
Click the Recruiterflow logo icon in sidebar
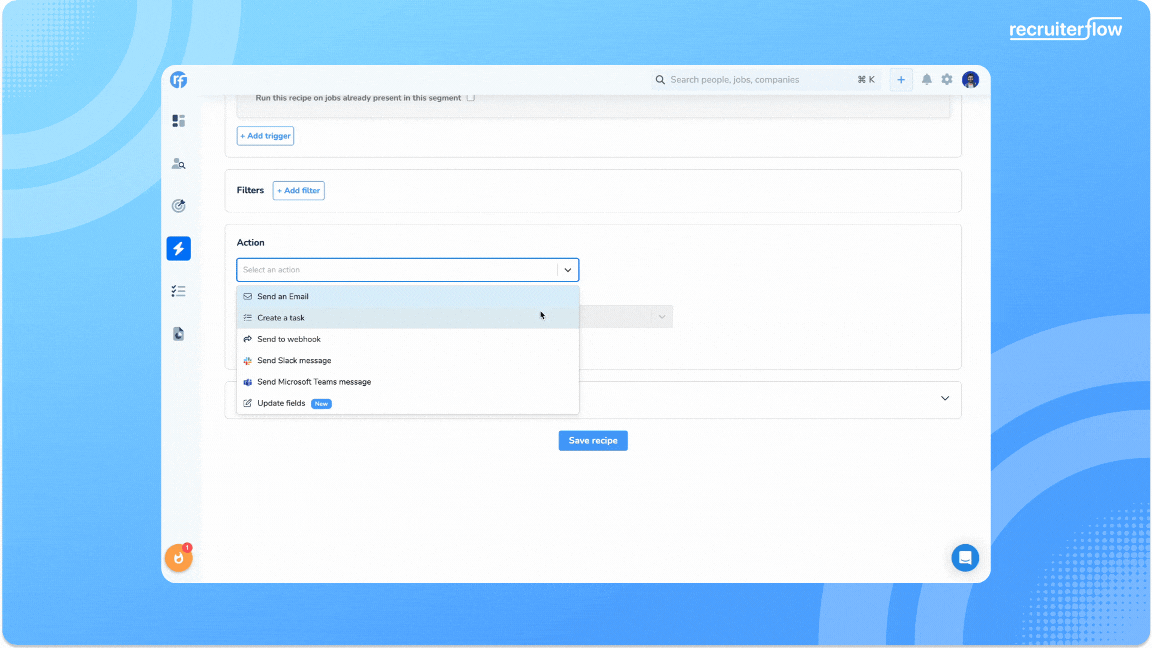tap(179, 80)
